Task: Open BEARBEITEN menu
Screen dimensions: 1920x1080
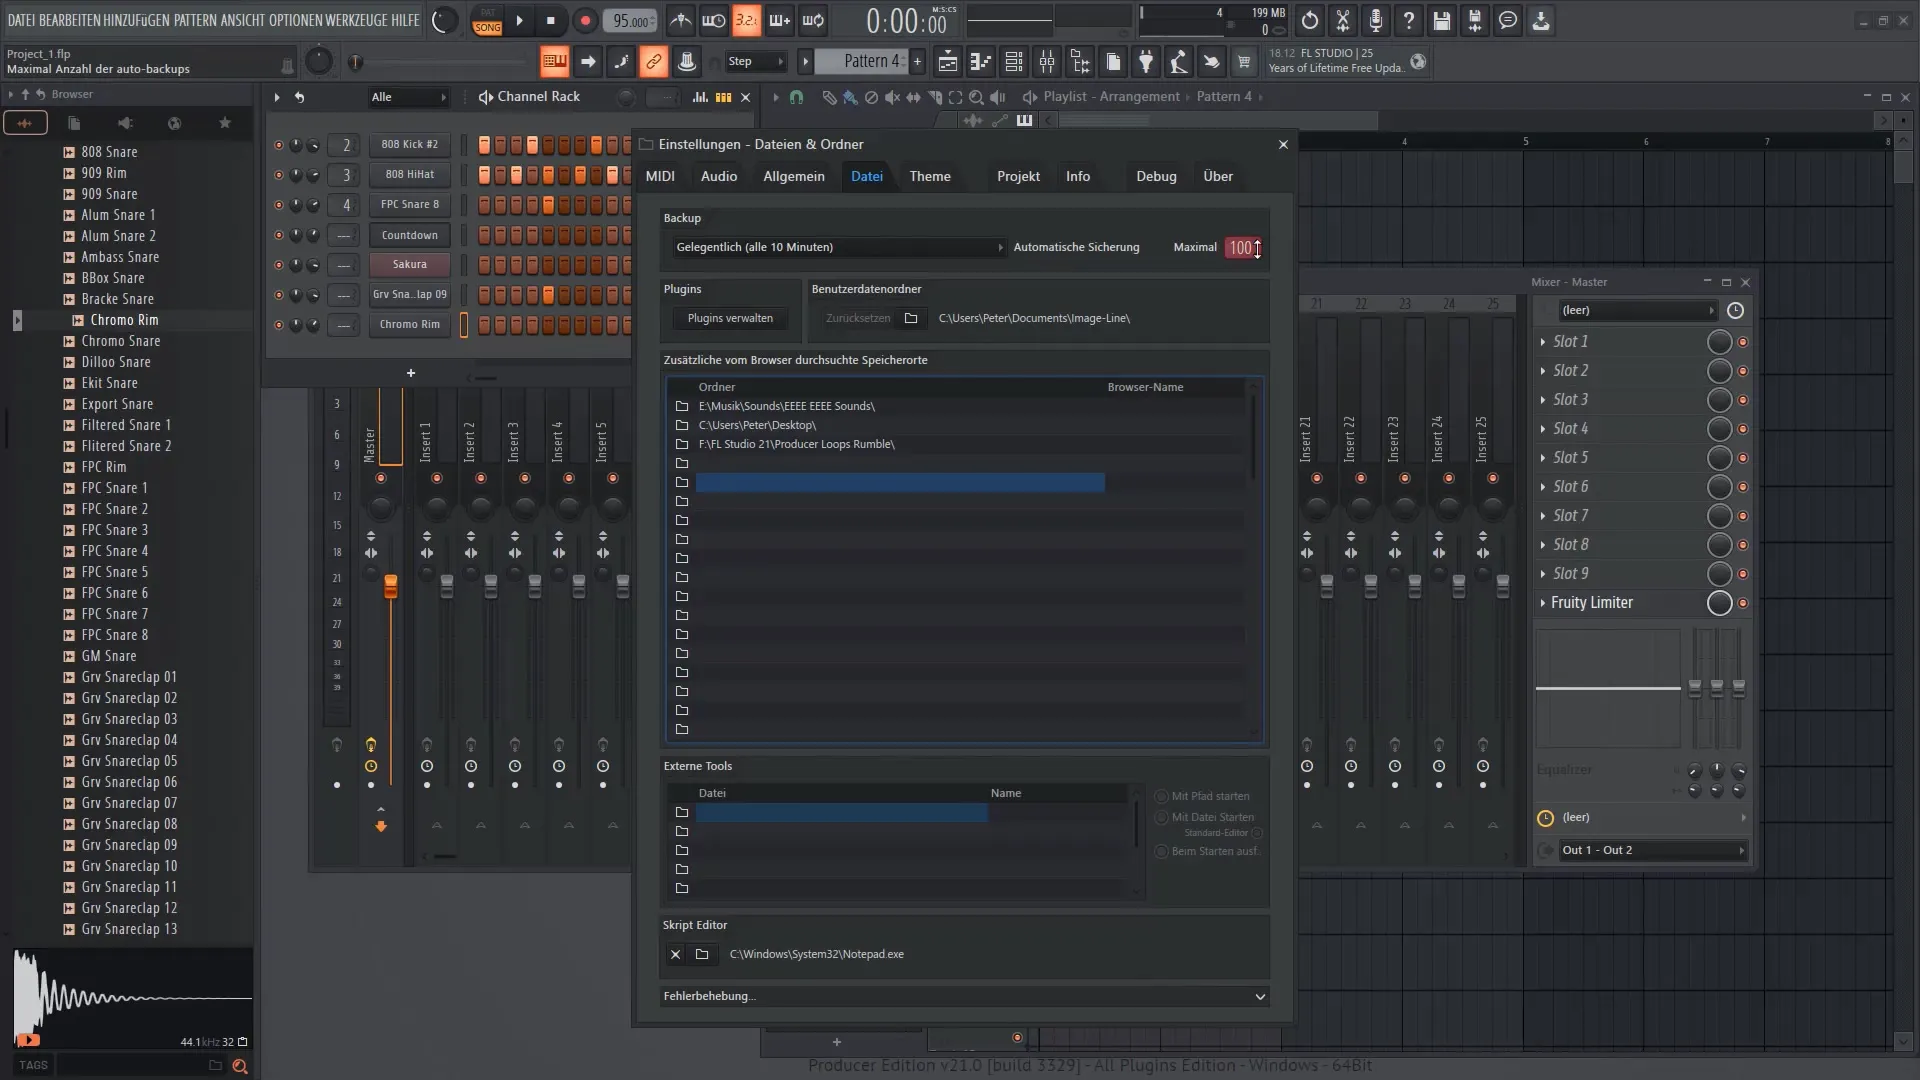Action: (x=70, y=20)
